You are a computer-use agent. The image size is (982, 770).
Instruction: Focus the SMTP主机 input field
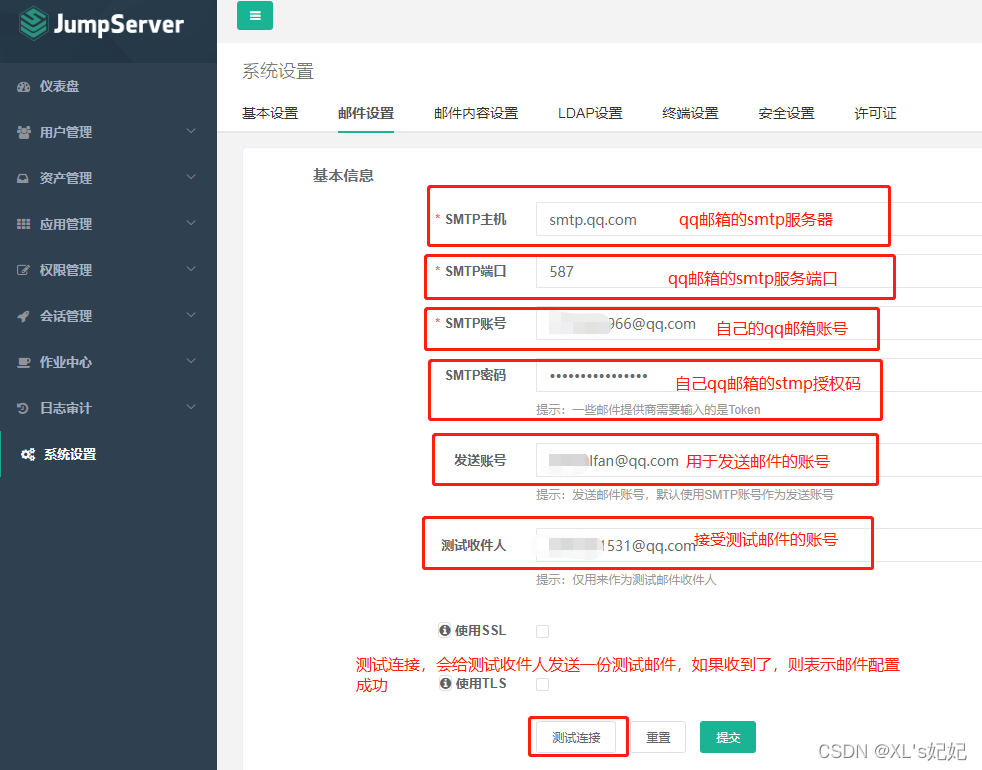[759, 219]
